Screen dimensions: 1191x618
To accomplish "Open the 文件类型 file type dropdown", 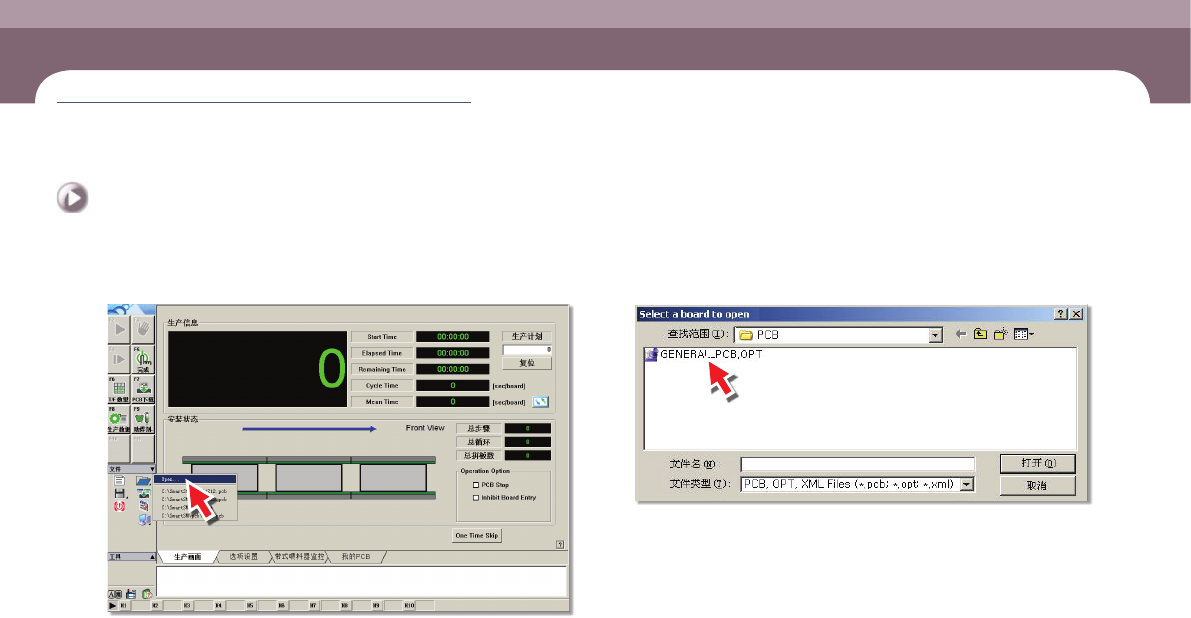I will point(967,484).
